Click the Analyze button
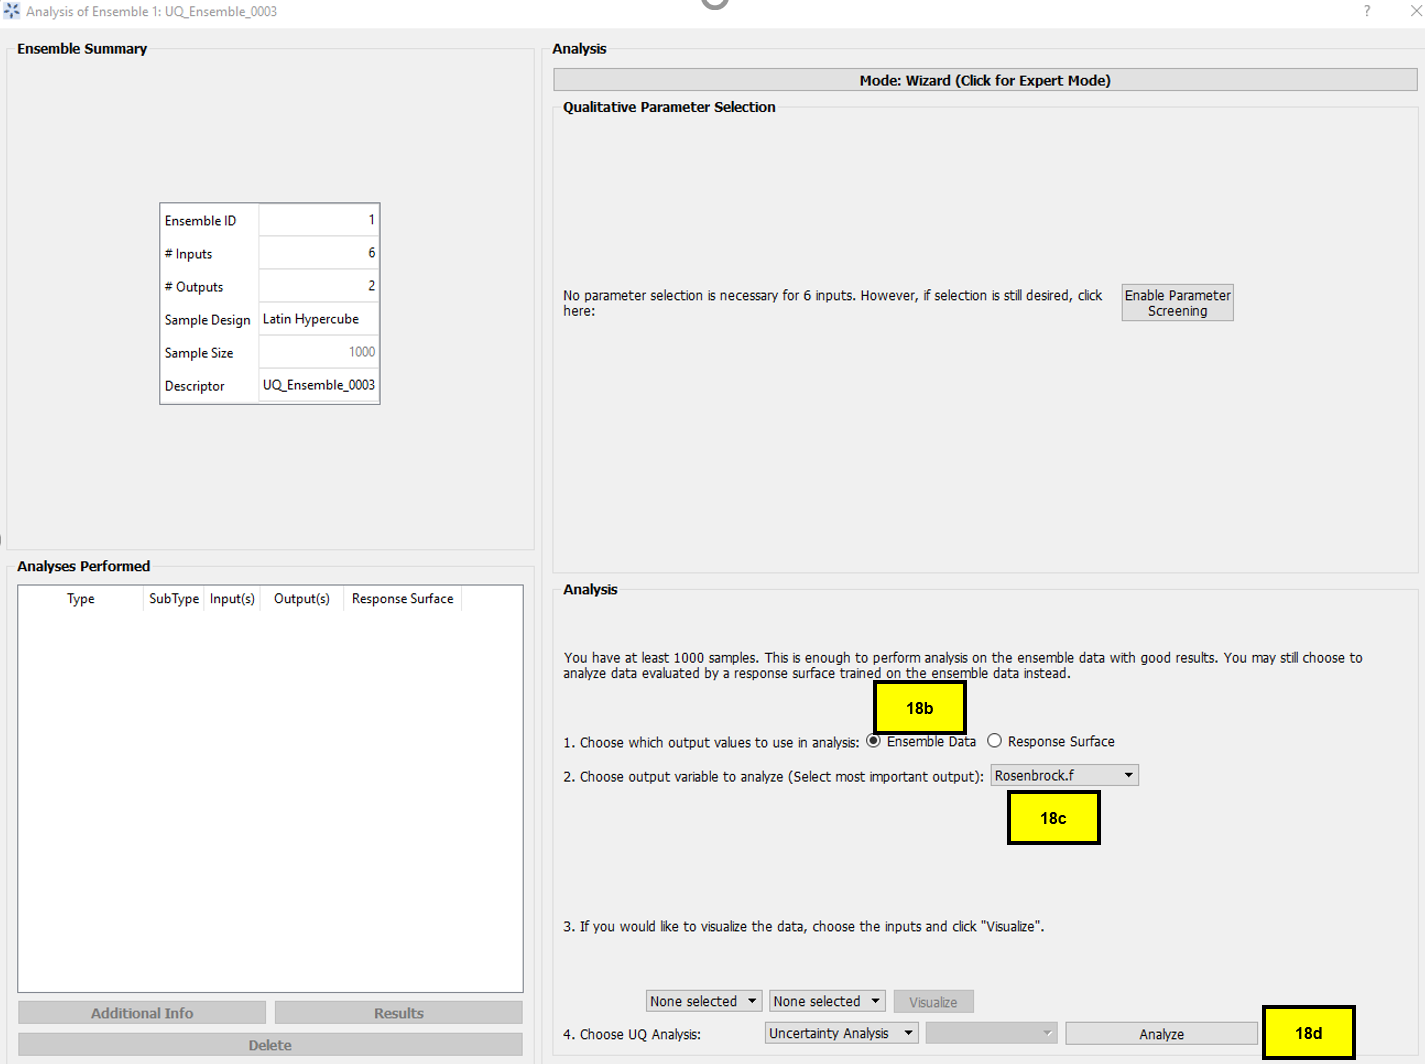 coord(1160,1033)
